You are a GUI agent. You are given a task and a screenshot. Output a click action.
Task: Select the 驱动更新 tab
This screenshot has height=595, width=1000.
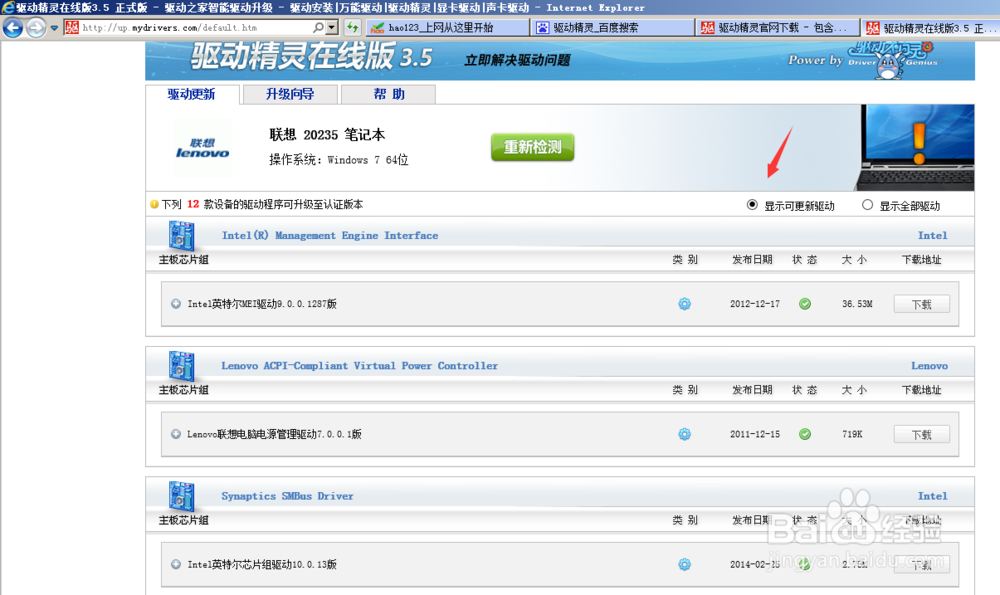192,94
